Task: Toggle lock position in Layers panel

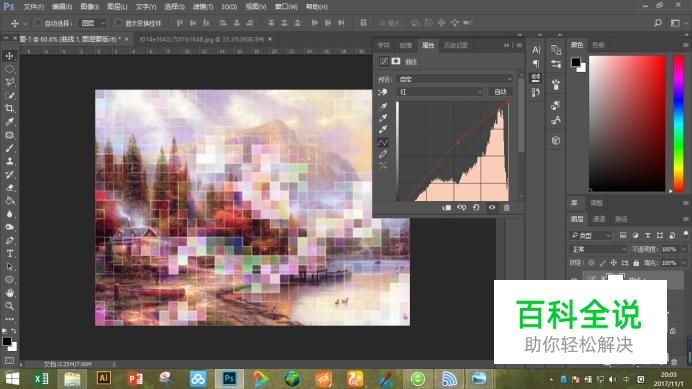Action: (613, 263)
